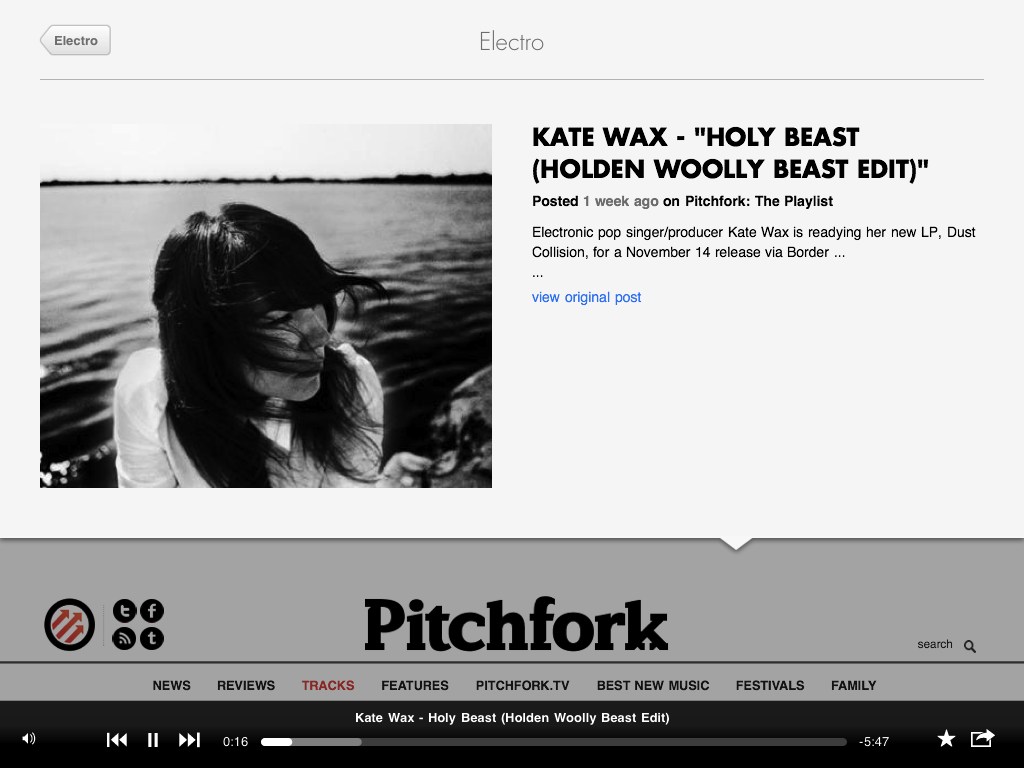Click the '1 week ago' timestamp

[x=620, y=201]
